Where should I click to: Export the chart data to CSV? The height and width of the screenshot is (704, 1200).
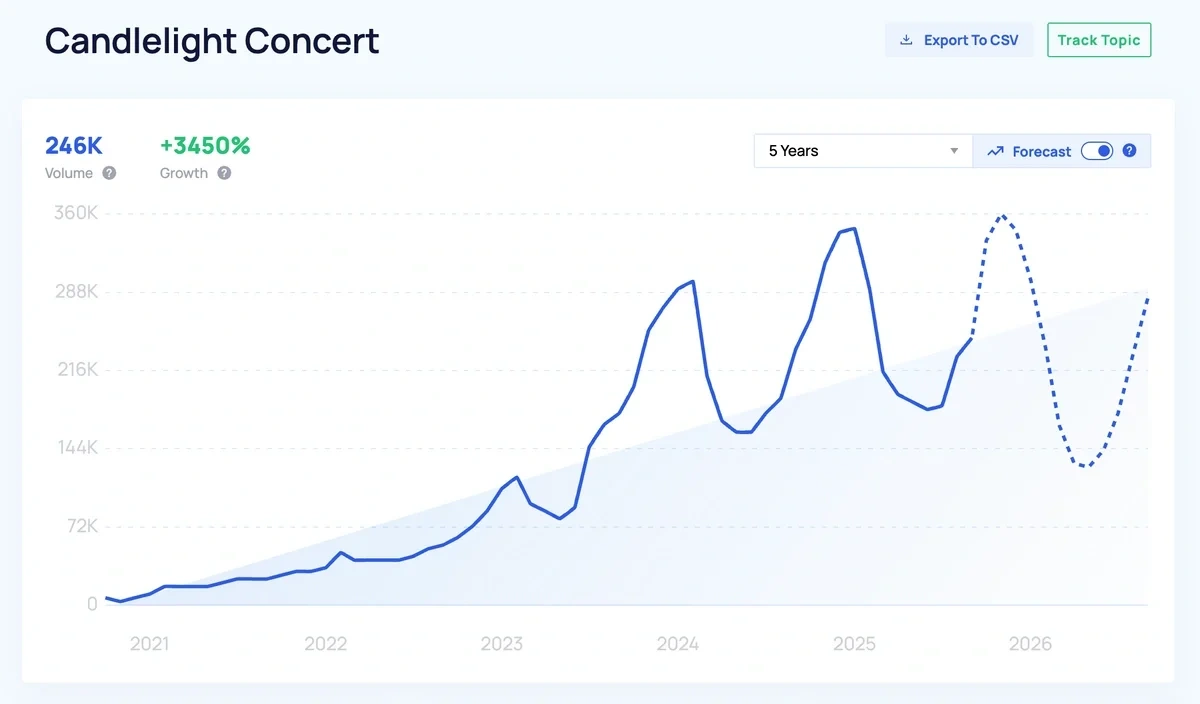959,41
